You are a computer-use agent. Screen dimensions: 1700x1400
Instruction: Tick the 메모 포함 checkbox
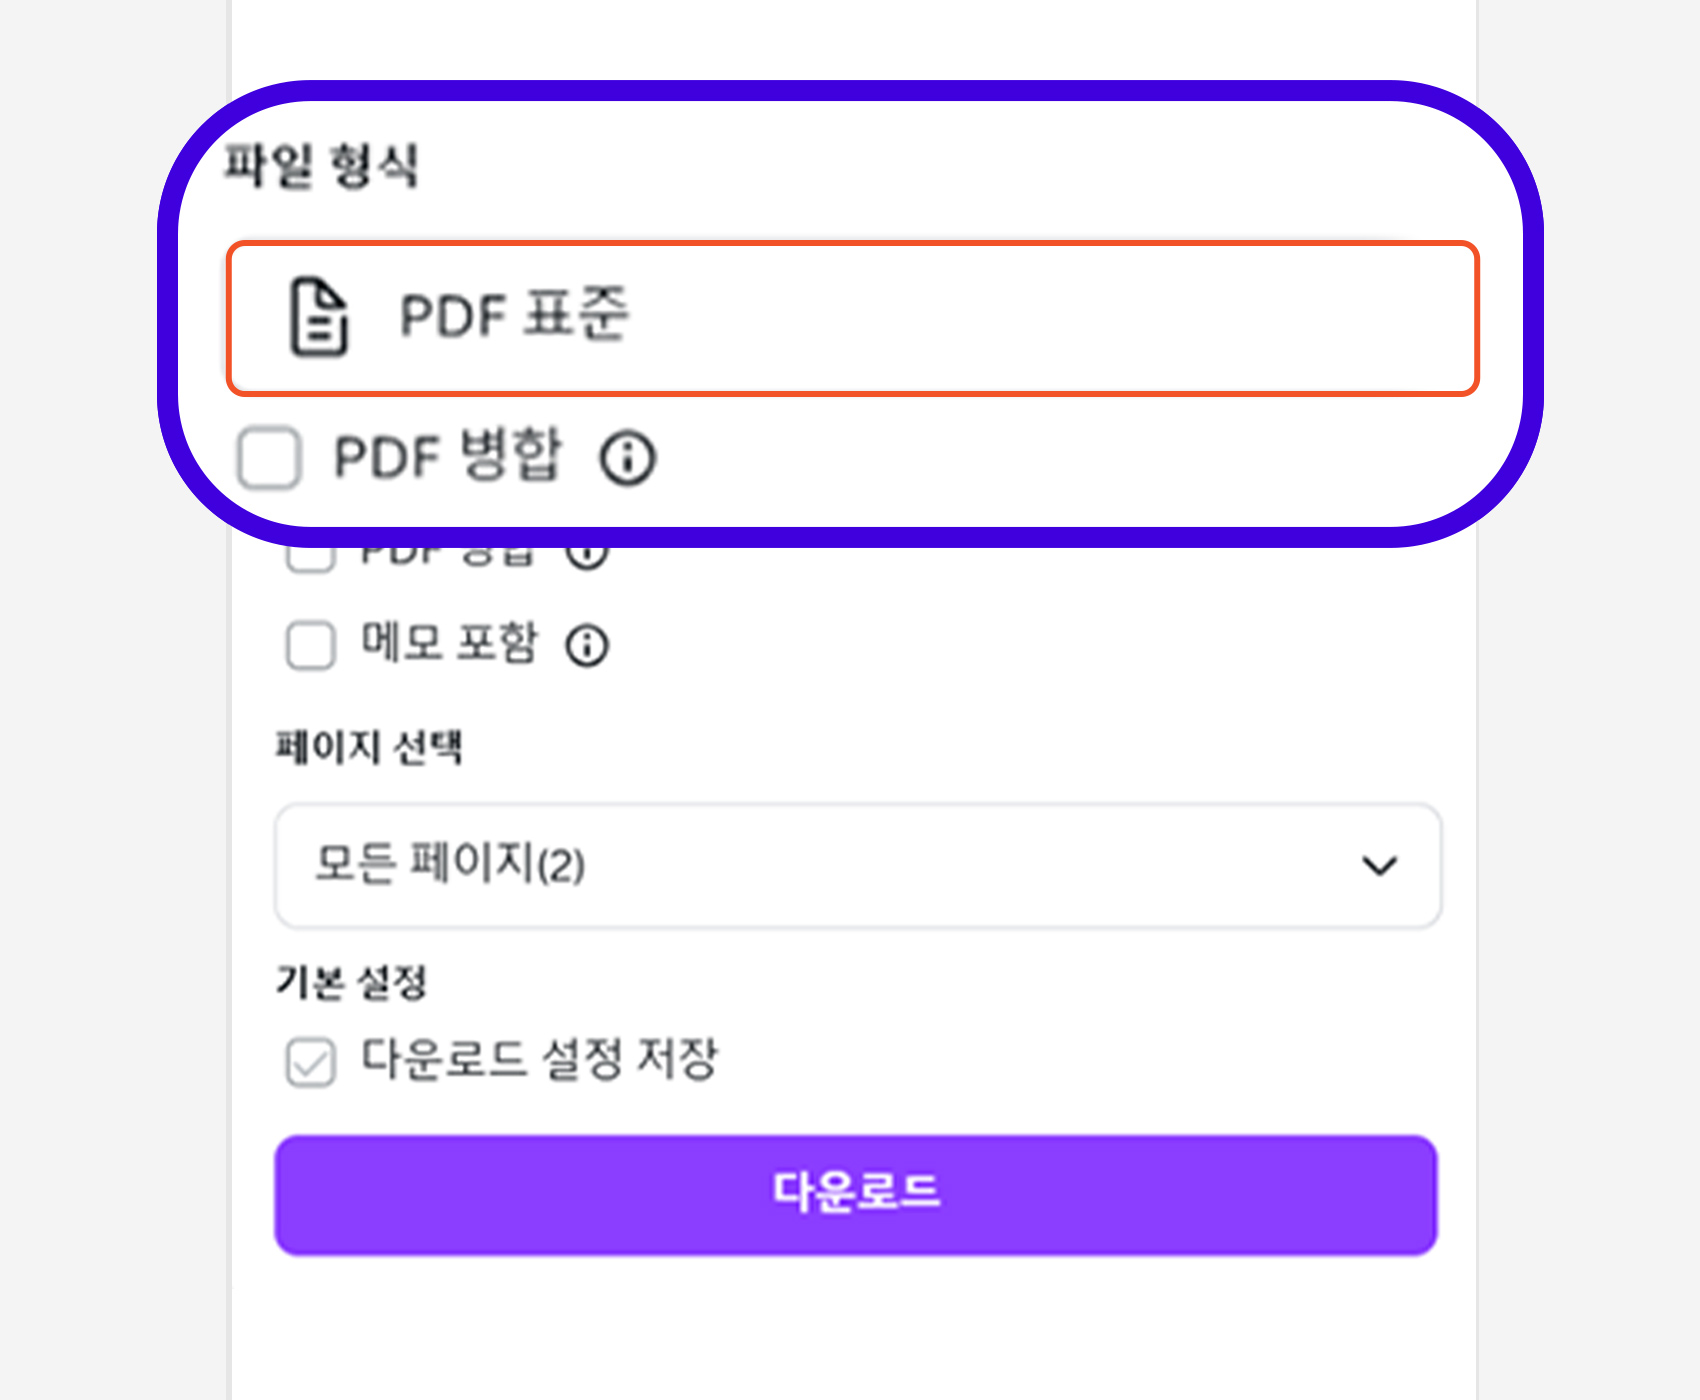pyautogui.click(x=310, y=645)
